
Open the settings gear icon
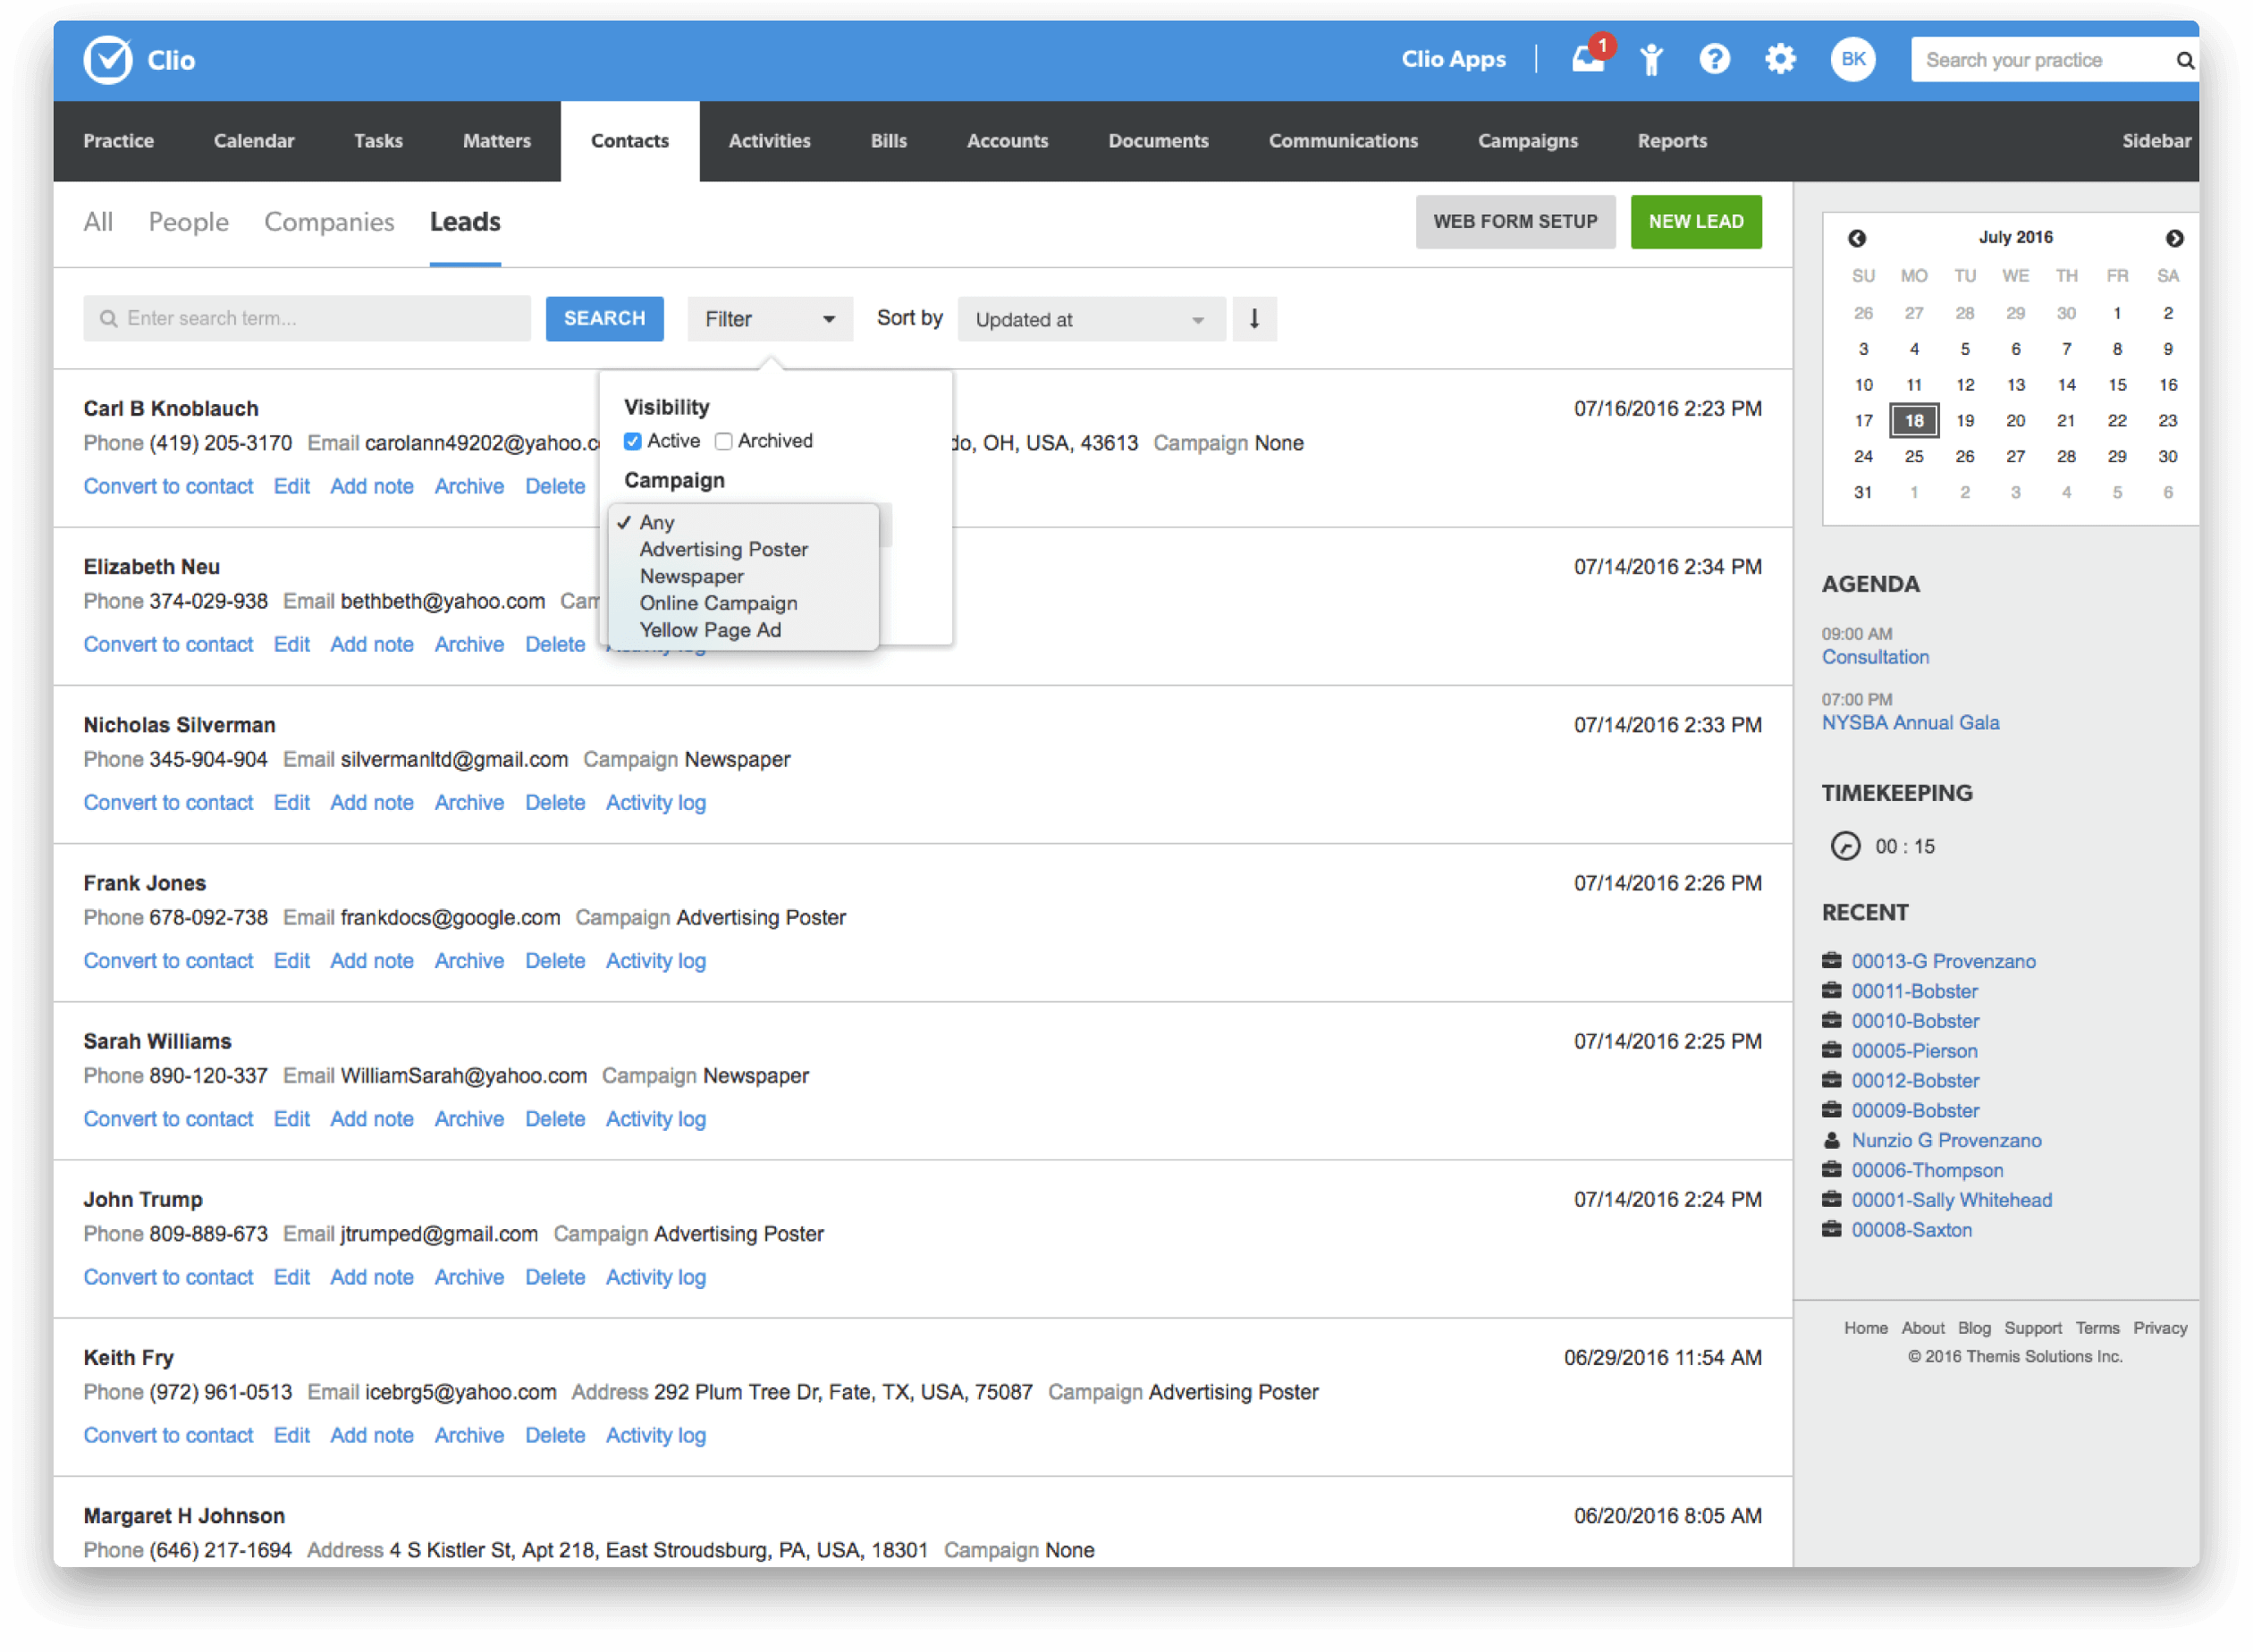click(1780, 60)
